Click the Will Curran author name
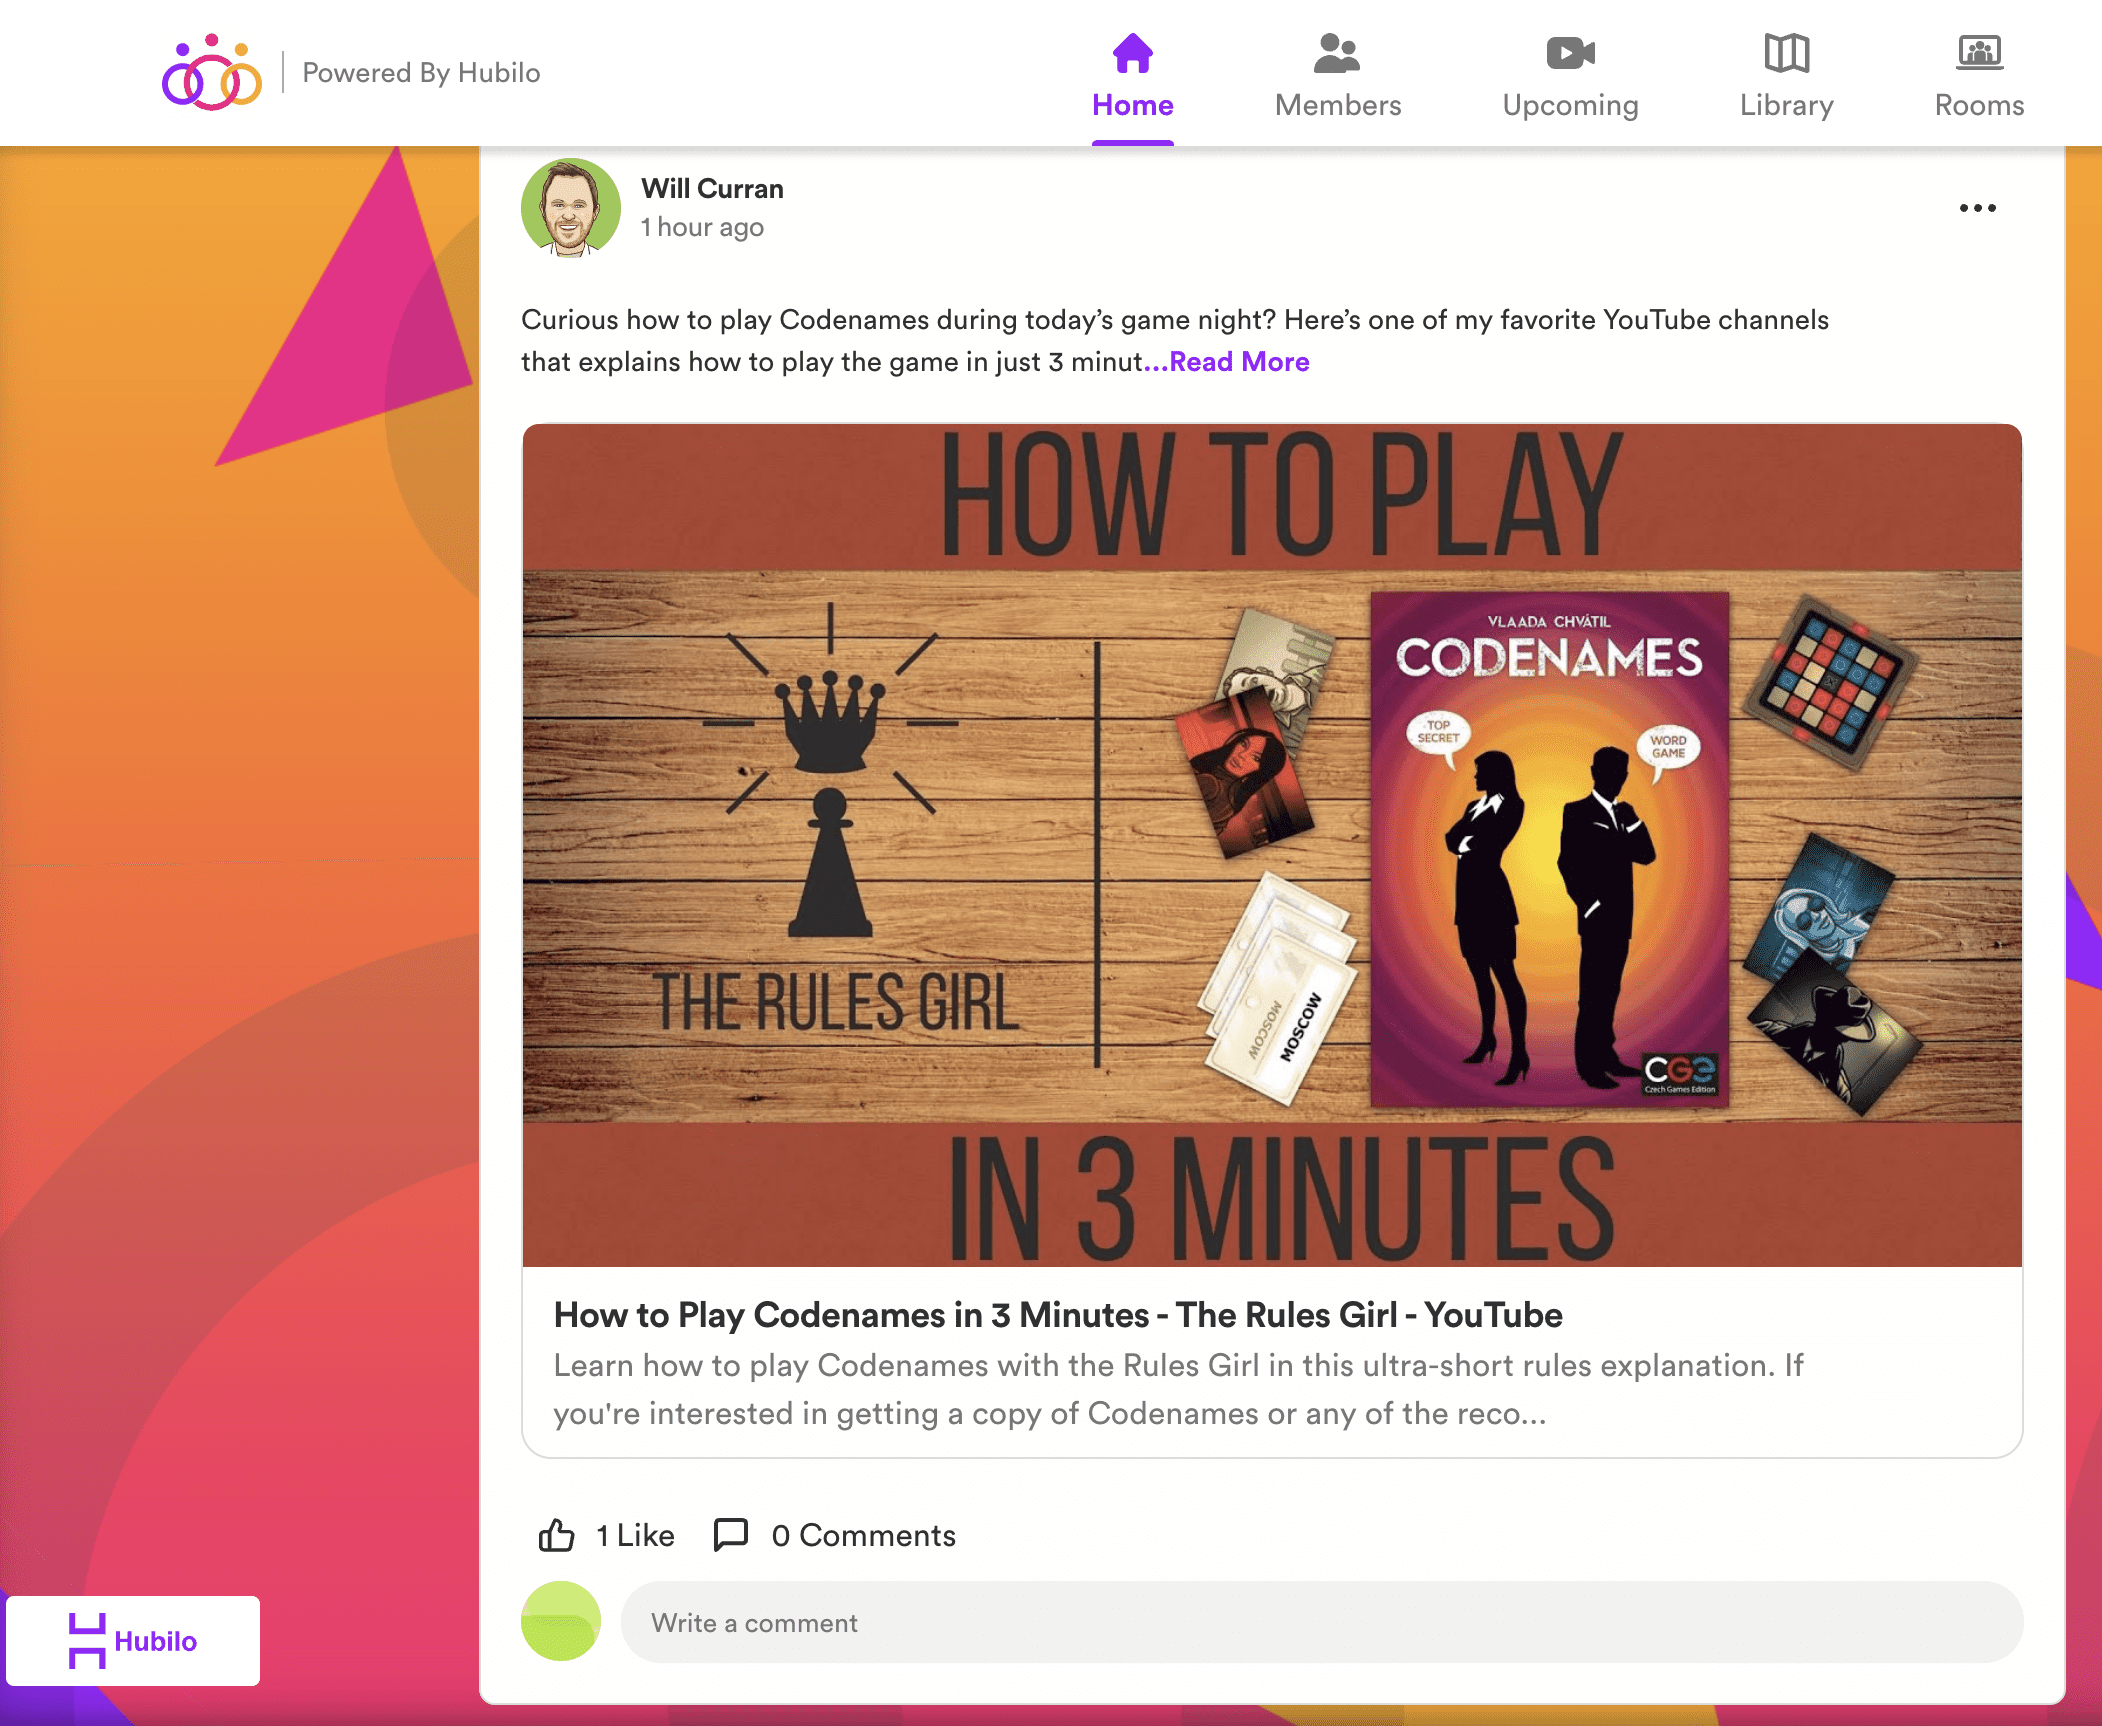Image resolution: width=2102 pixels, height=1726 pixels. (712, 189)
